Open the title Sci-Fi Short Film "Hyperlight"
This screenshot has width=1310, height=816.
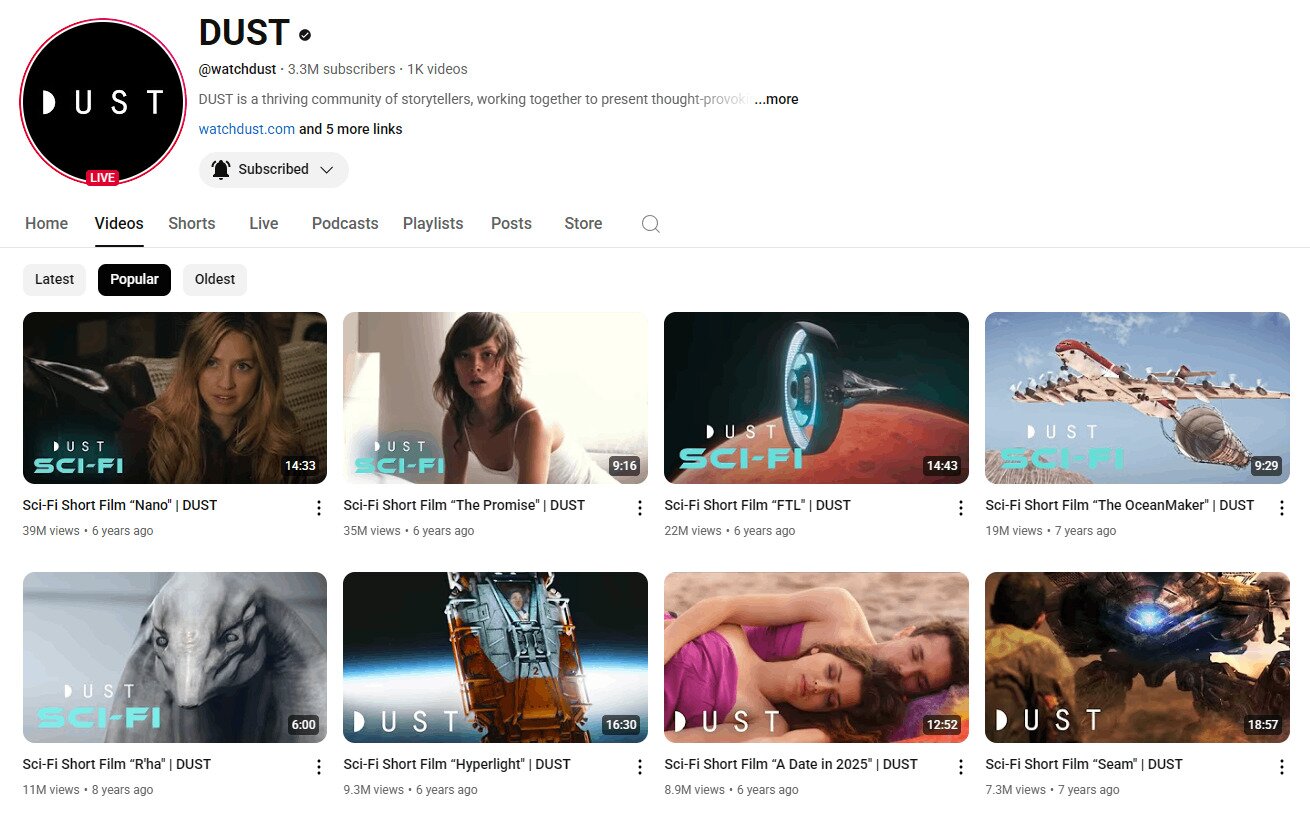coord(457,764)
